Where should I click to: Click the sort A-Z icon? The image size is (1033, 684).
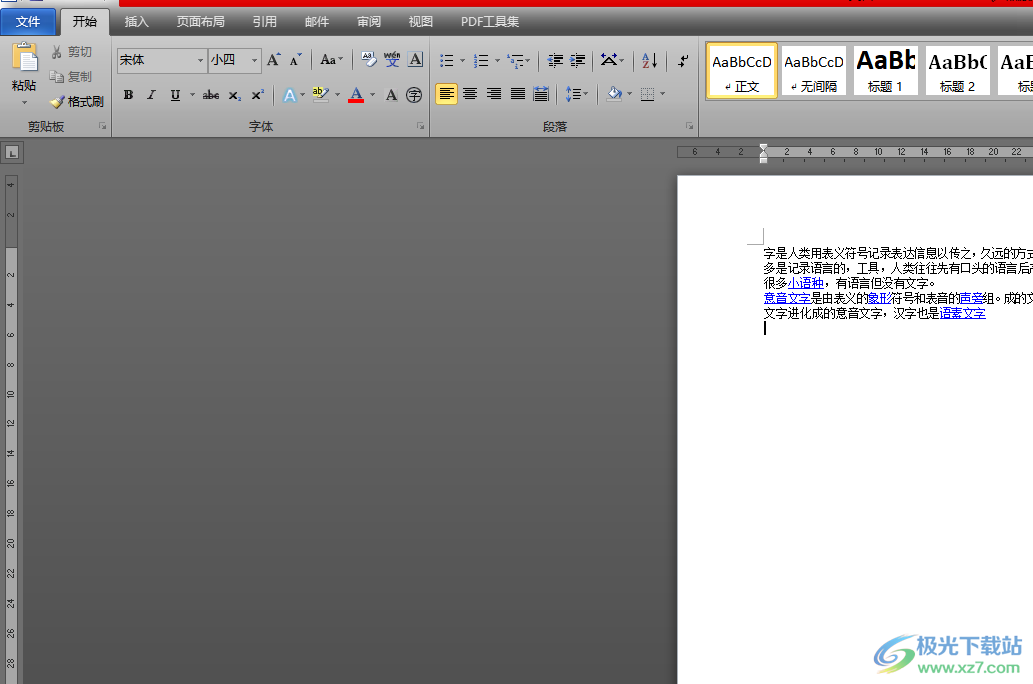(x=649, y=61)
